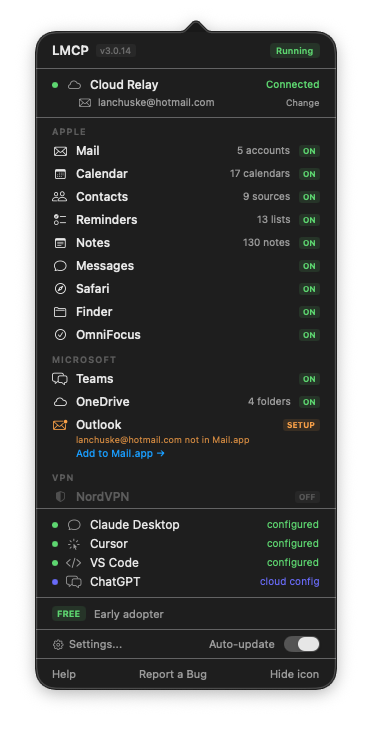Image resolution: width=372 pixels, height=729 pixels.
Task: Click the VS Code 'configured' status
Action: (x=293, y=563)
